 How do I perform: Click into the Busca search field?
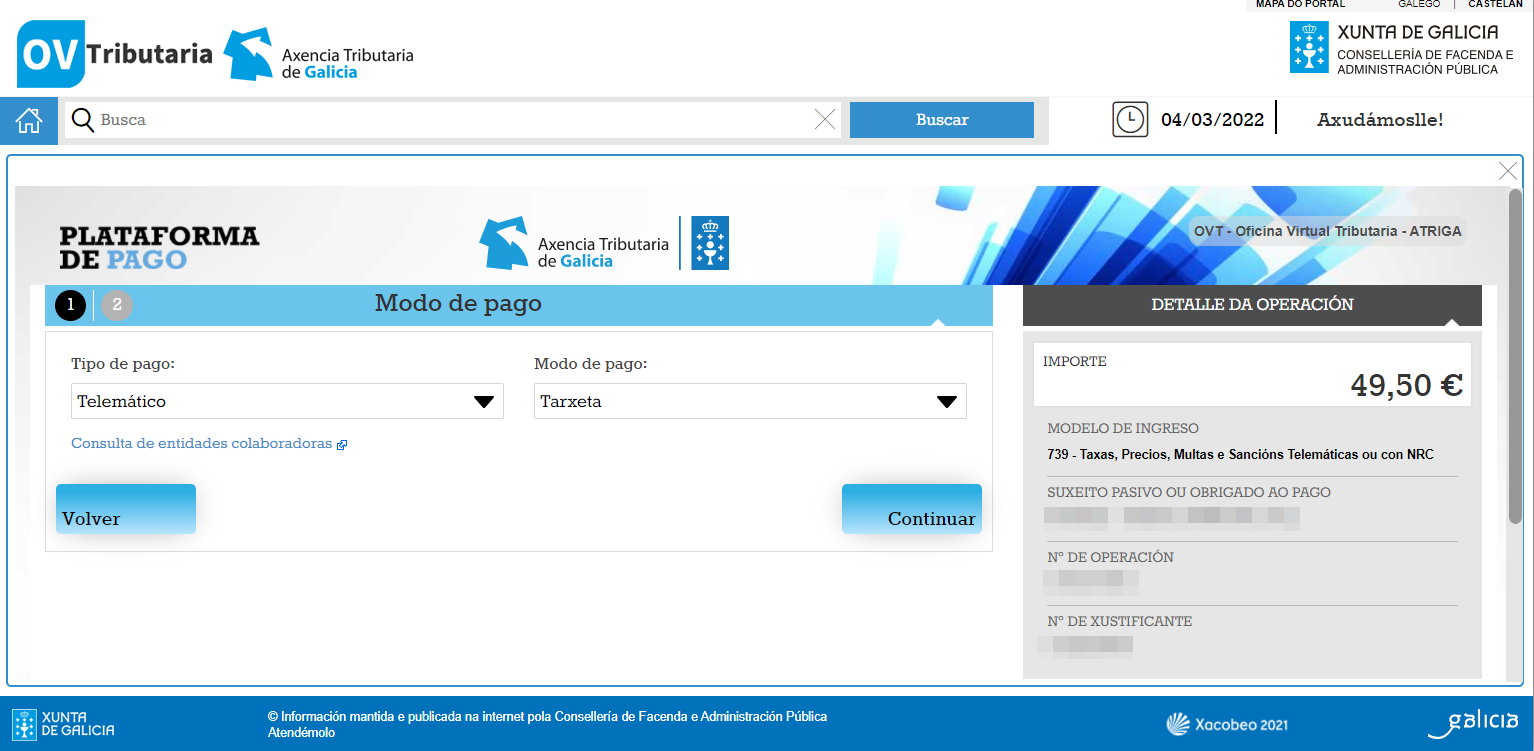point(450,120)
